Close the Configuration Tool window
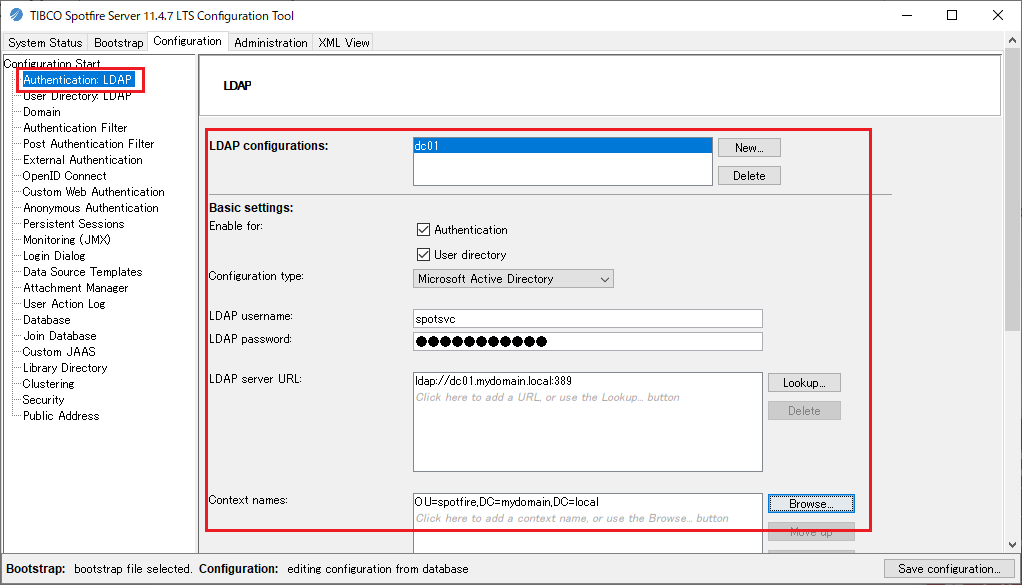 pos(997,15)
